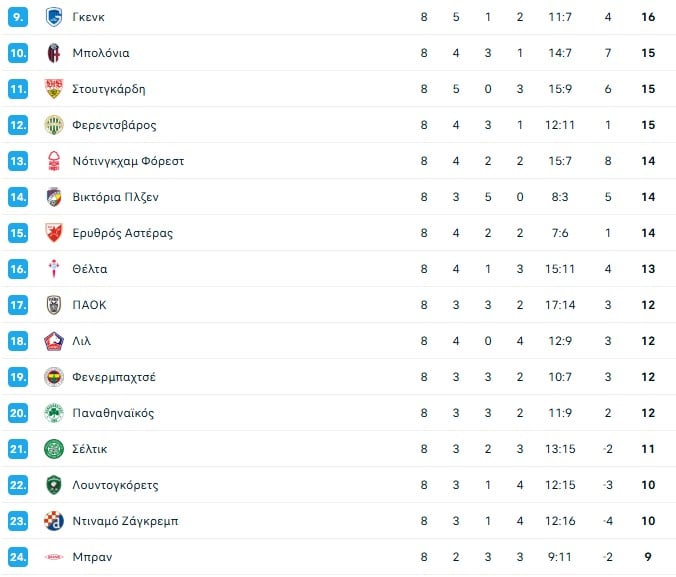Click the position 24 rank badge

coord(18,557)
